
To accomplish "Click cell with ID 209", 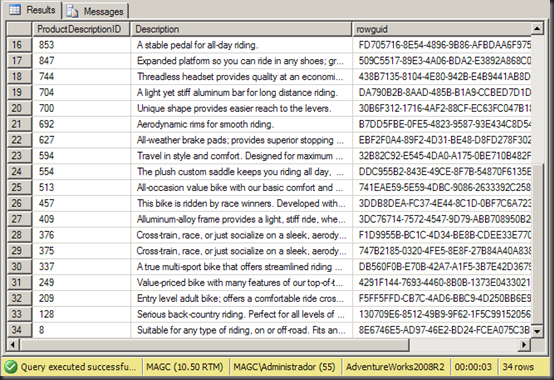I will (x=81, y=298).
